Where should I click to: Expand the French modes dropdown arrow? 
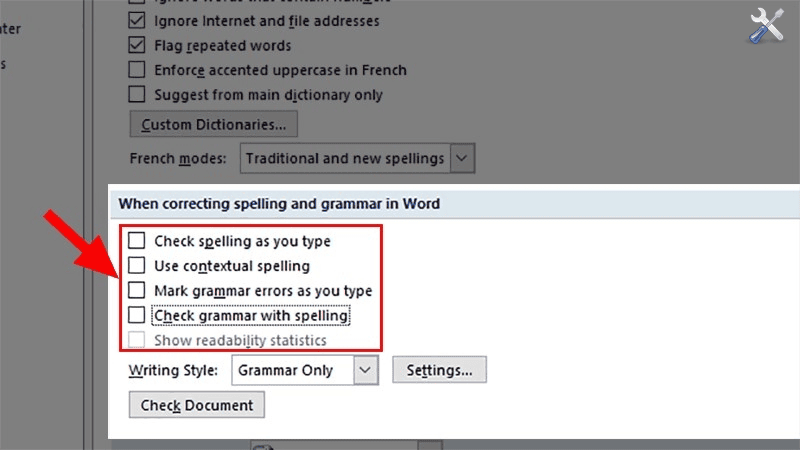point(461,158)
